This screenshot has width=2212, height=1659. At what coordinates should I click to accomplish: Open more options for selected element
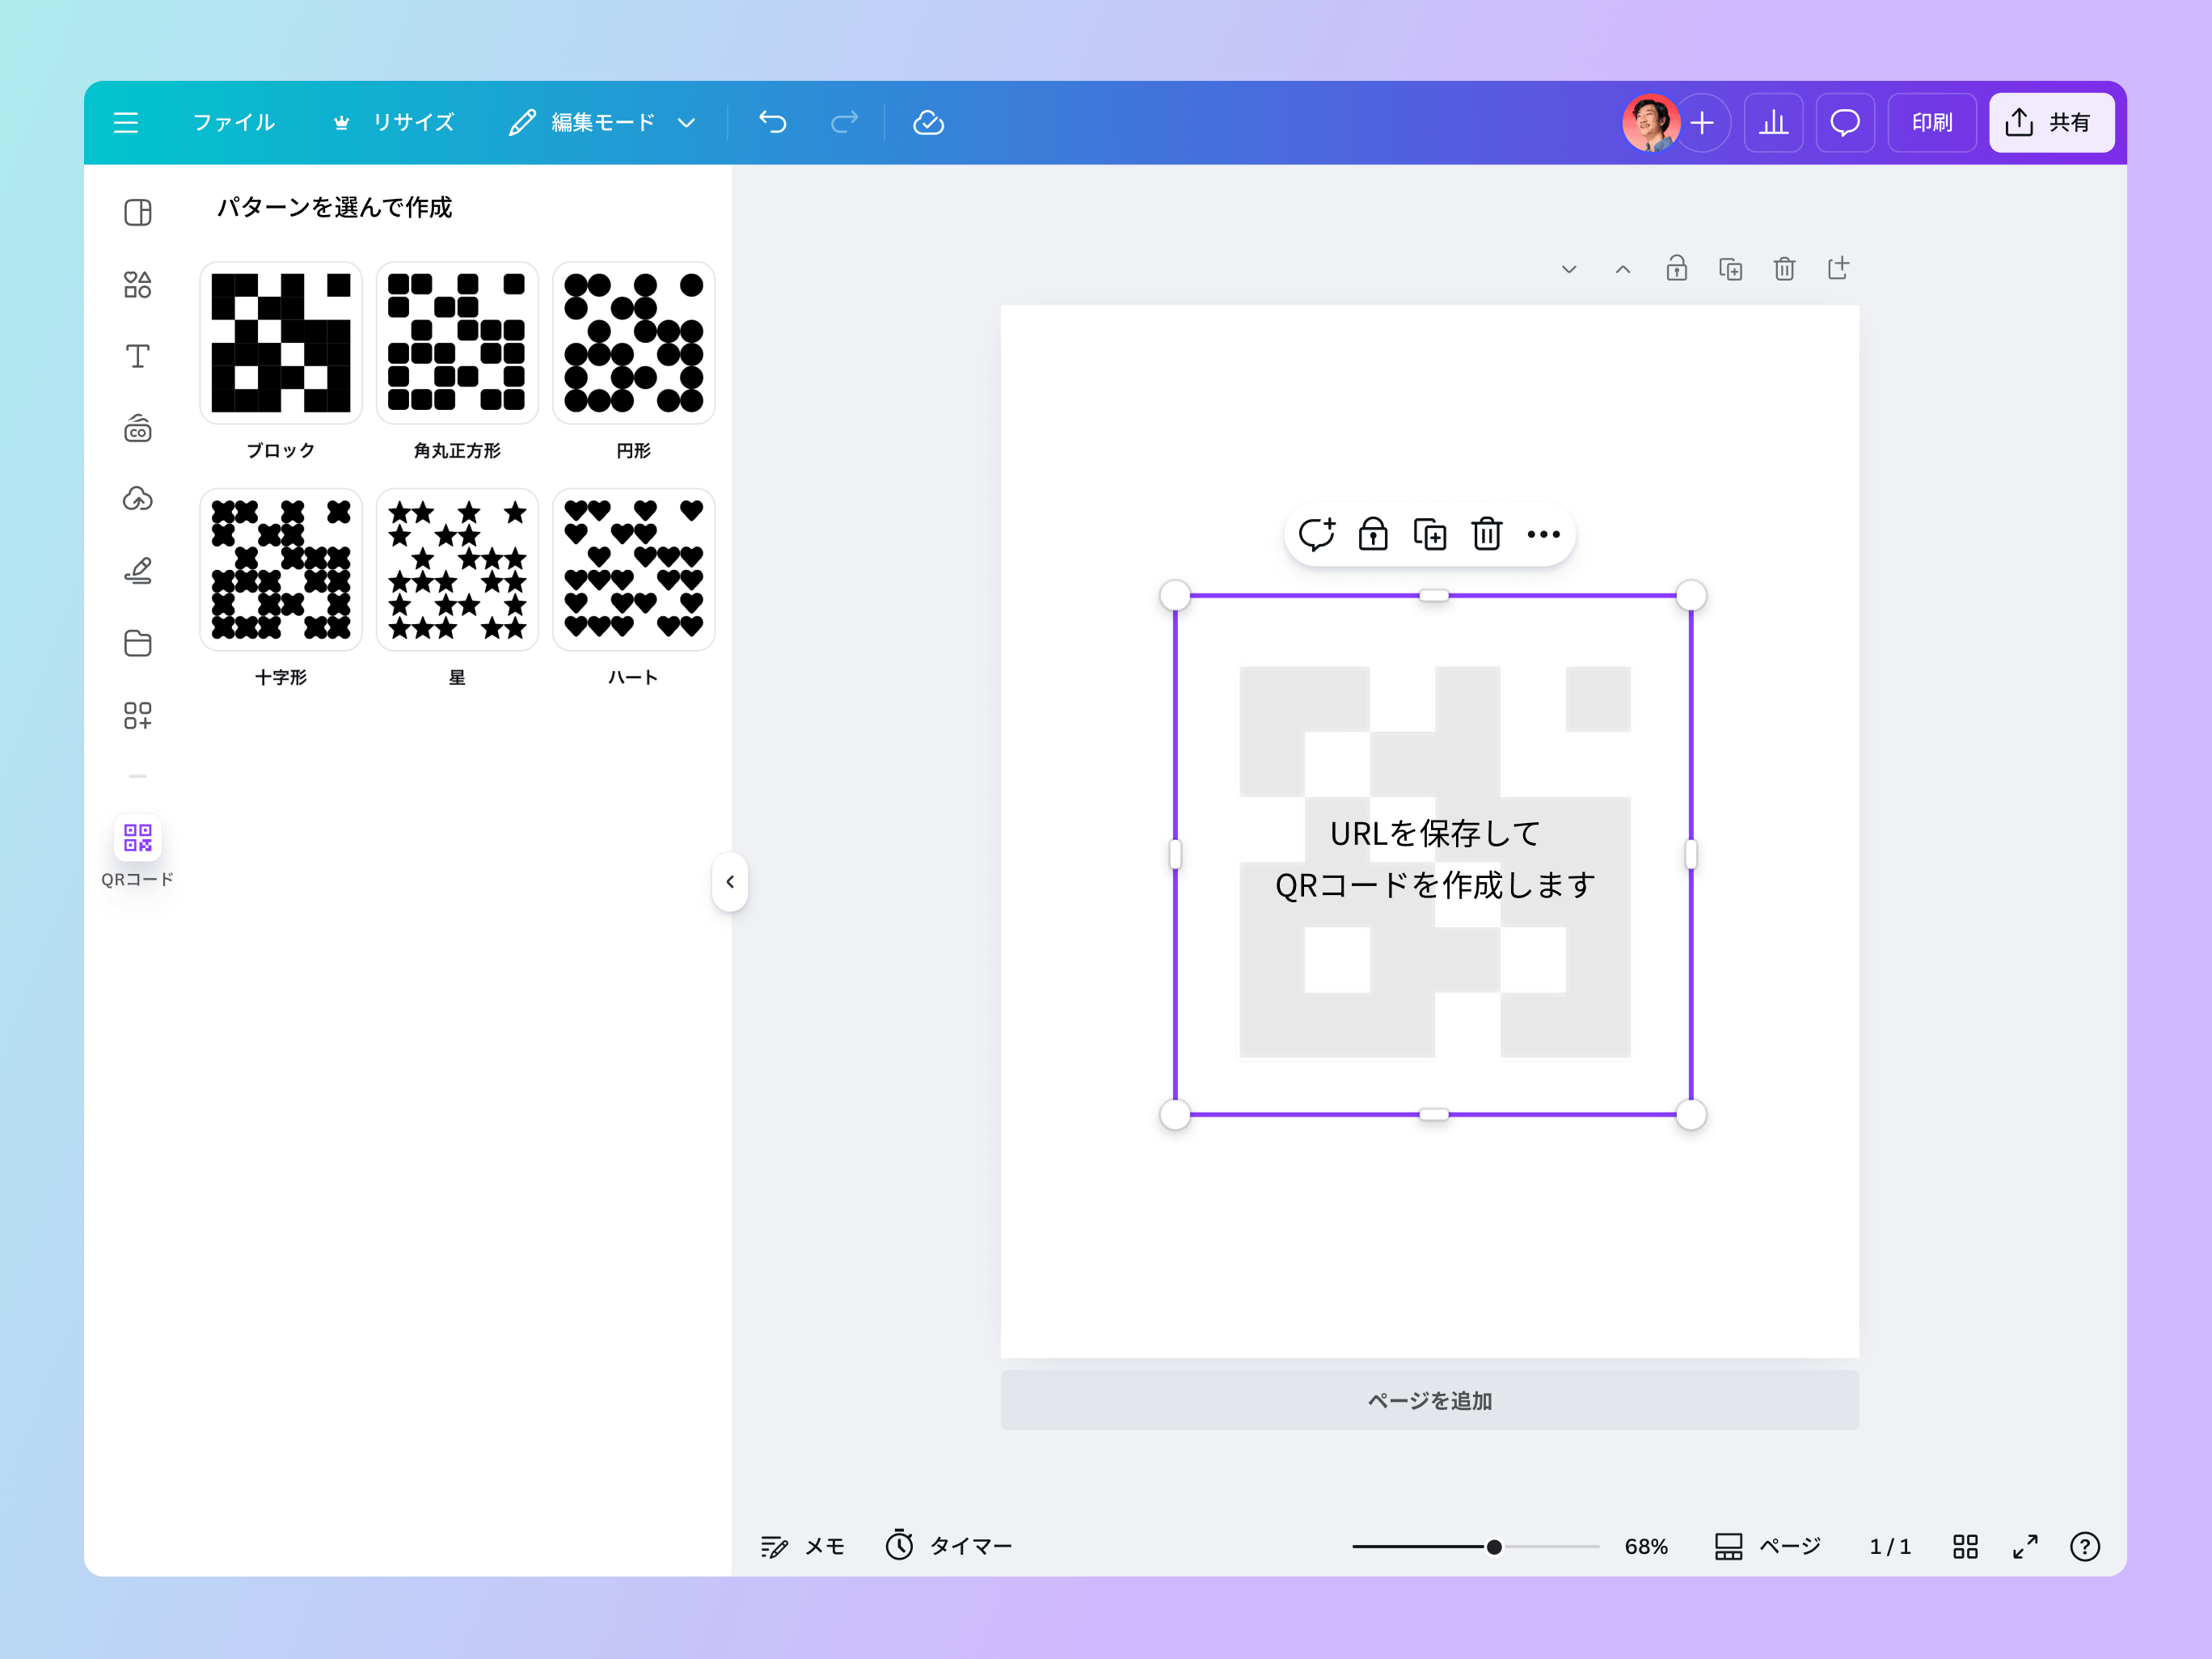click(x=1544, y=534)
